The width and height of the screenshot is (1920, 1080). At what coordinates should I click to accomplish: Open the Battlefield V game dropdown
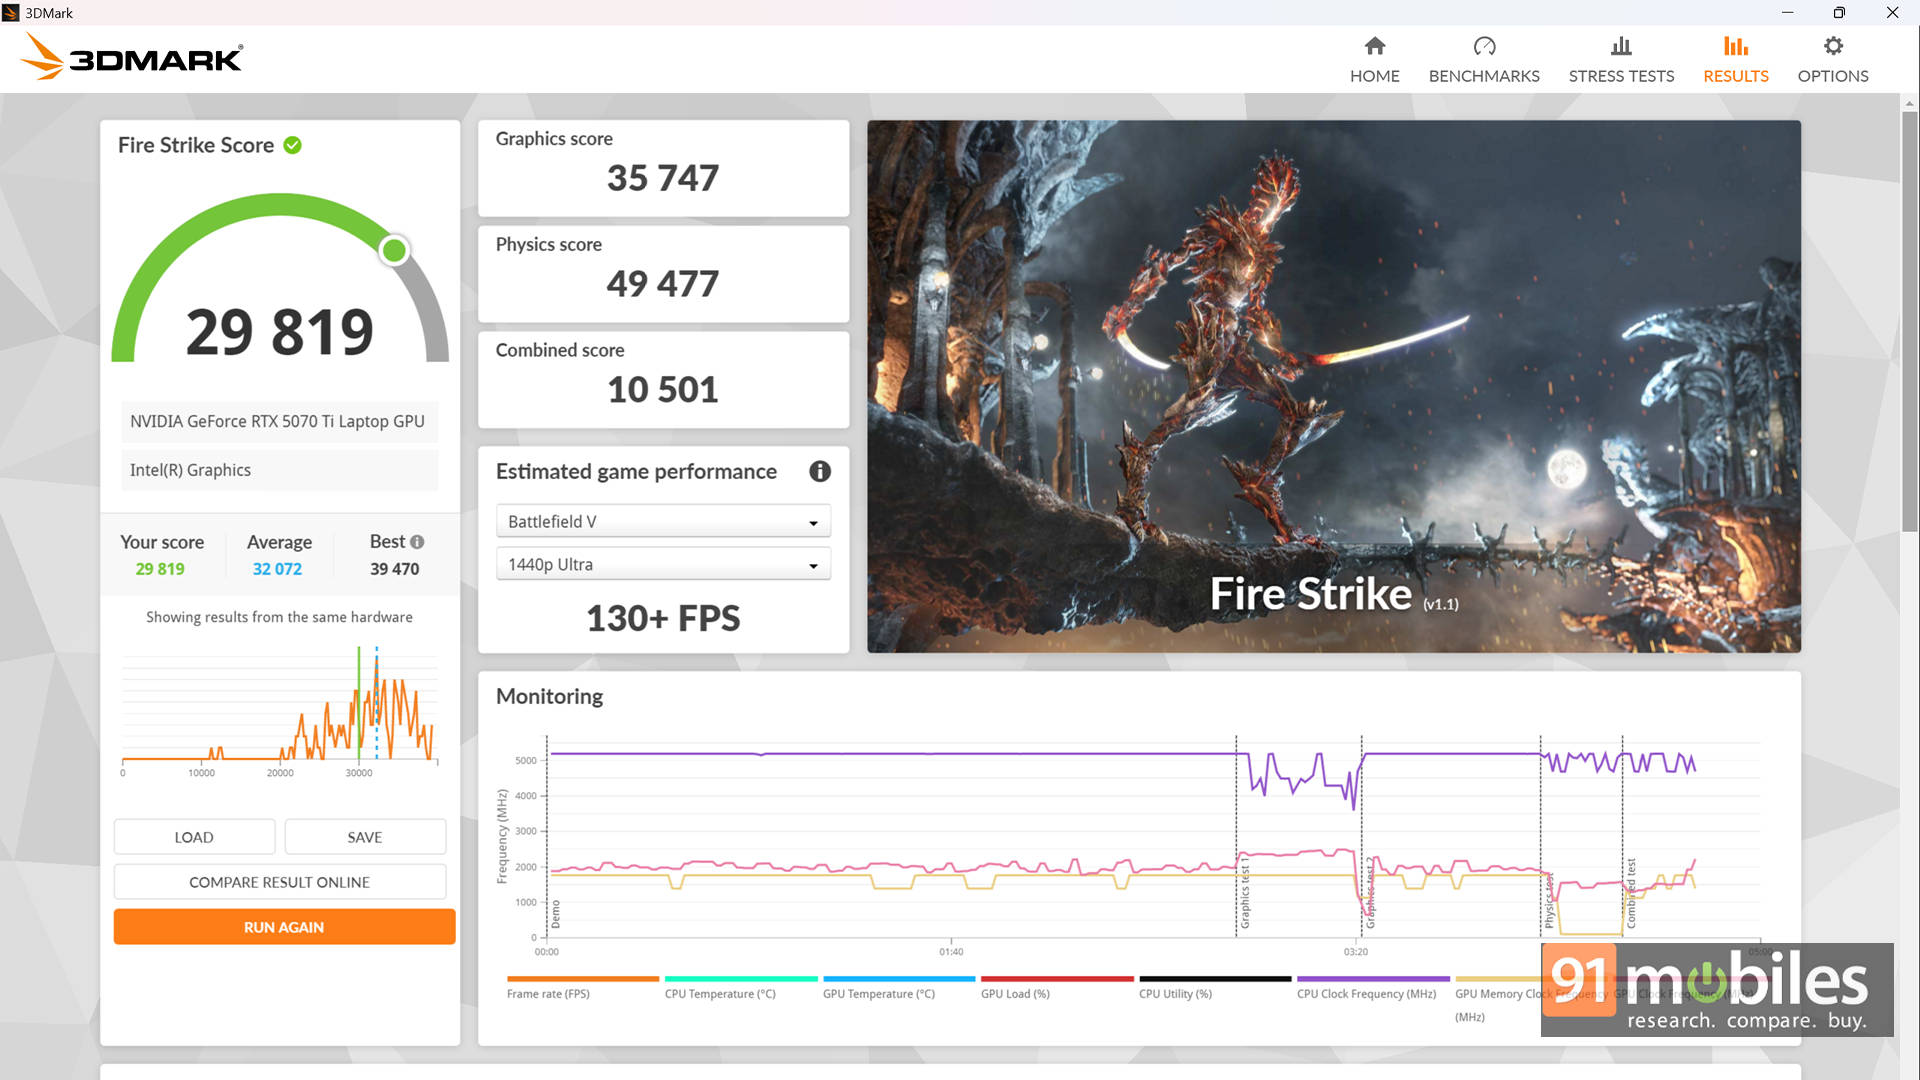coord(663,522)
